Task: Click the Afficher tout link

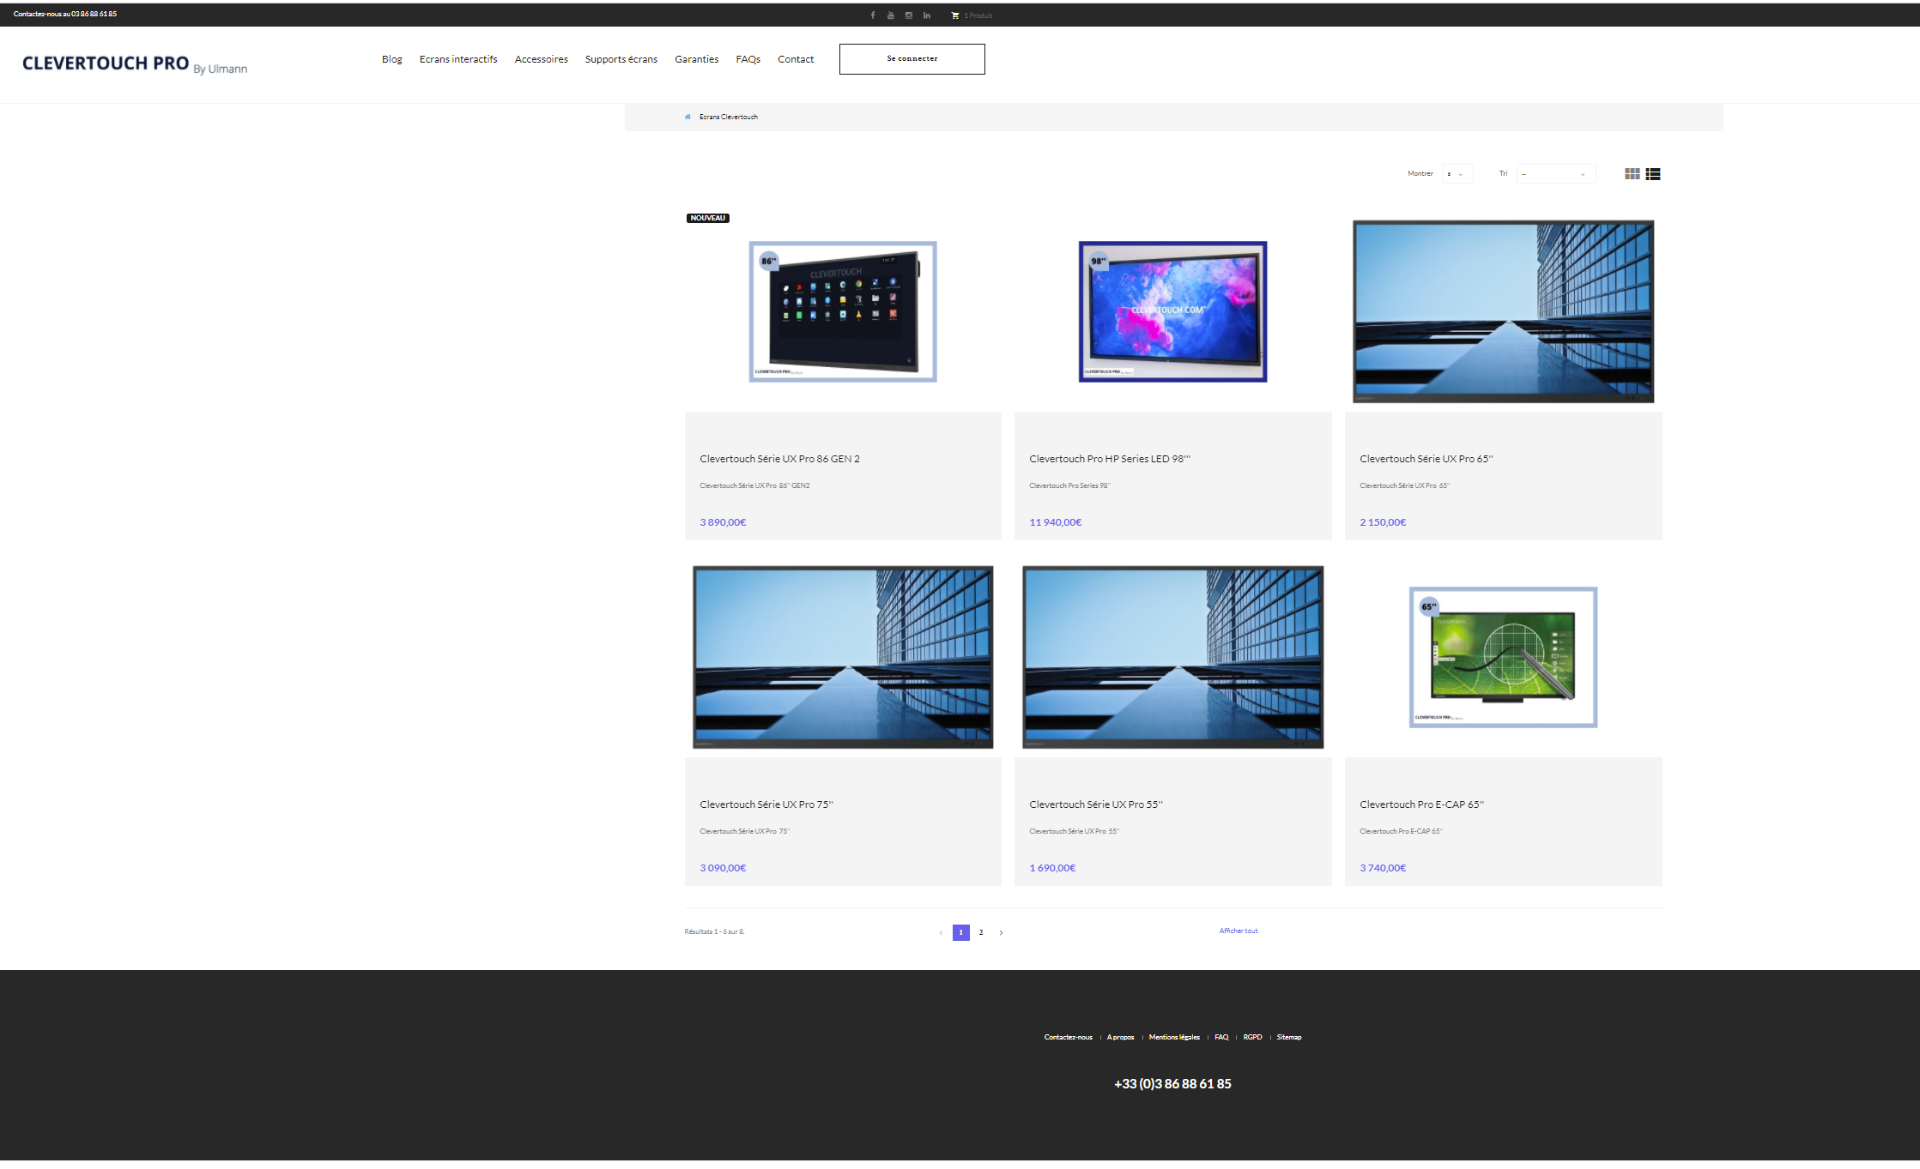Action: 1238,931
